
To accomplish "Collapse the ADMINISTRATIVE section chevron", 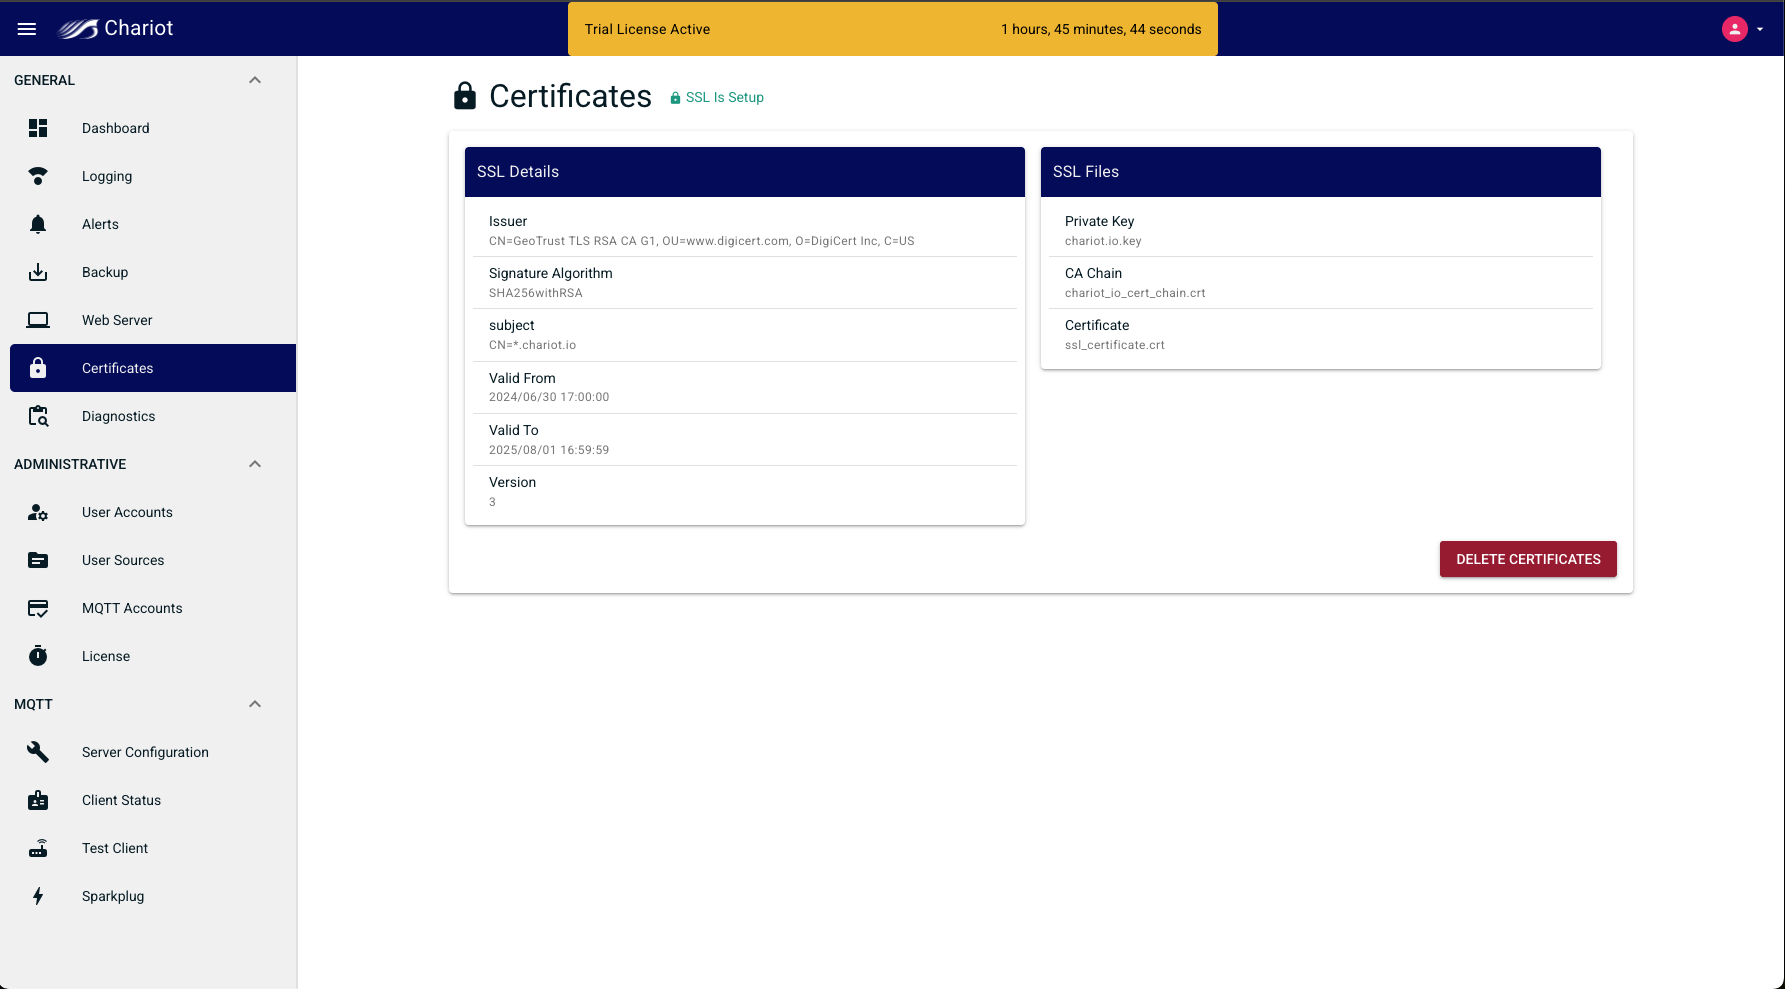I will coord(255,464).
